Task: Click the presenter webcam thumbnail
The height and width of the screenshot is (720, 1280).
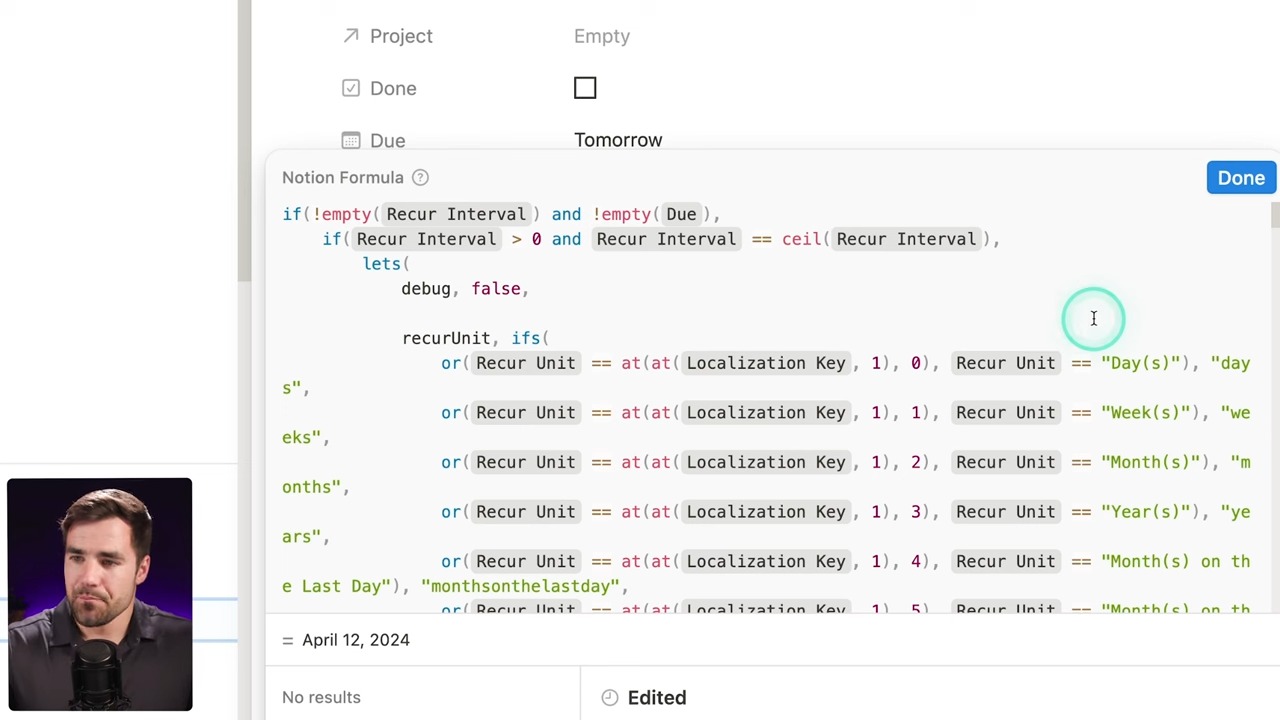Action: point(100,594)
